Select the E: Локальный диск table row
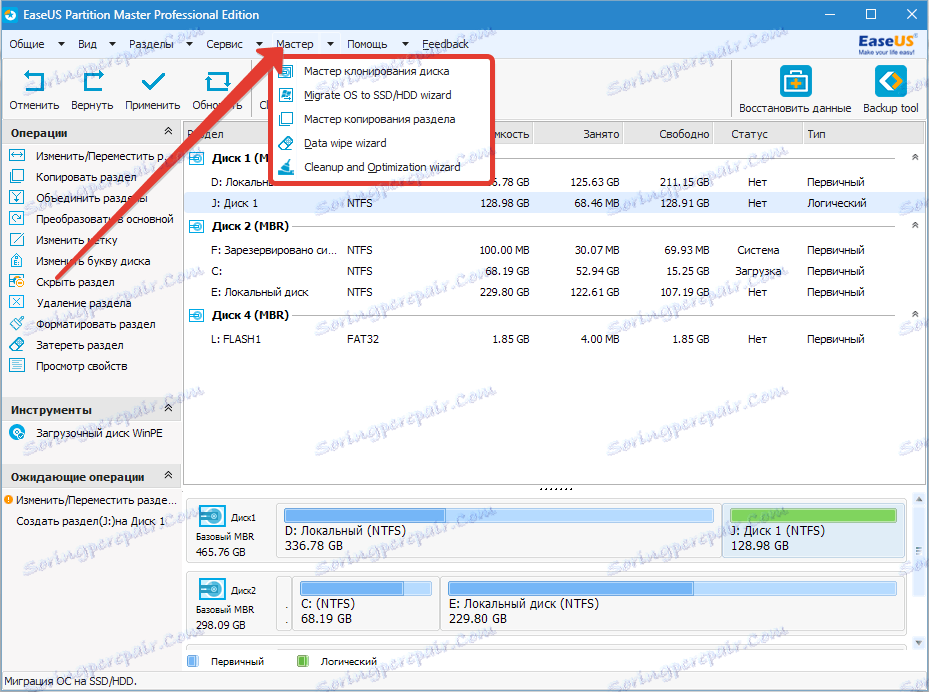 coord(554,292)
